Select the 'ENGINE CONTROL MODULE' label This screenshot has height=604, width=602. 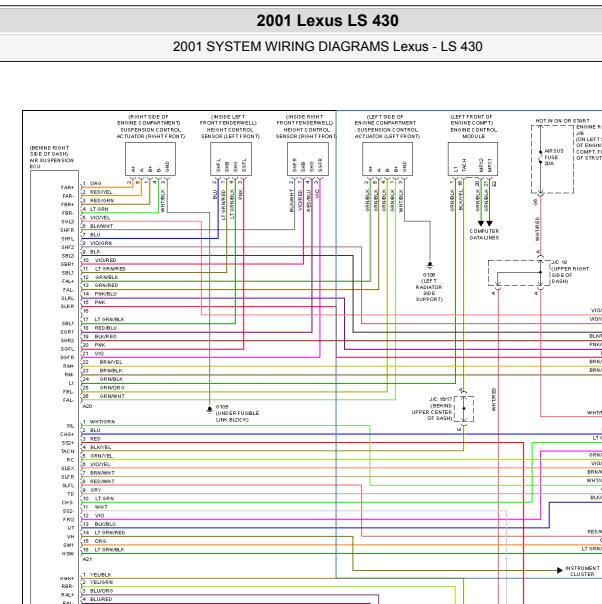[473, 133]
